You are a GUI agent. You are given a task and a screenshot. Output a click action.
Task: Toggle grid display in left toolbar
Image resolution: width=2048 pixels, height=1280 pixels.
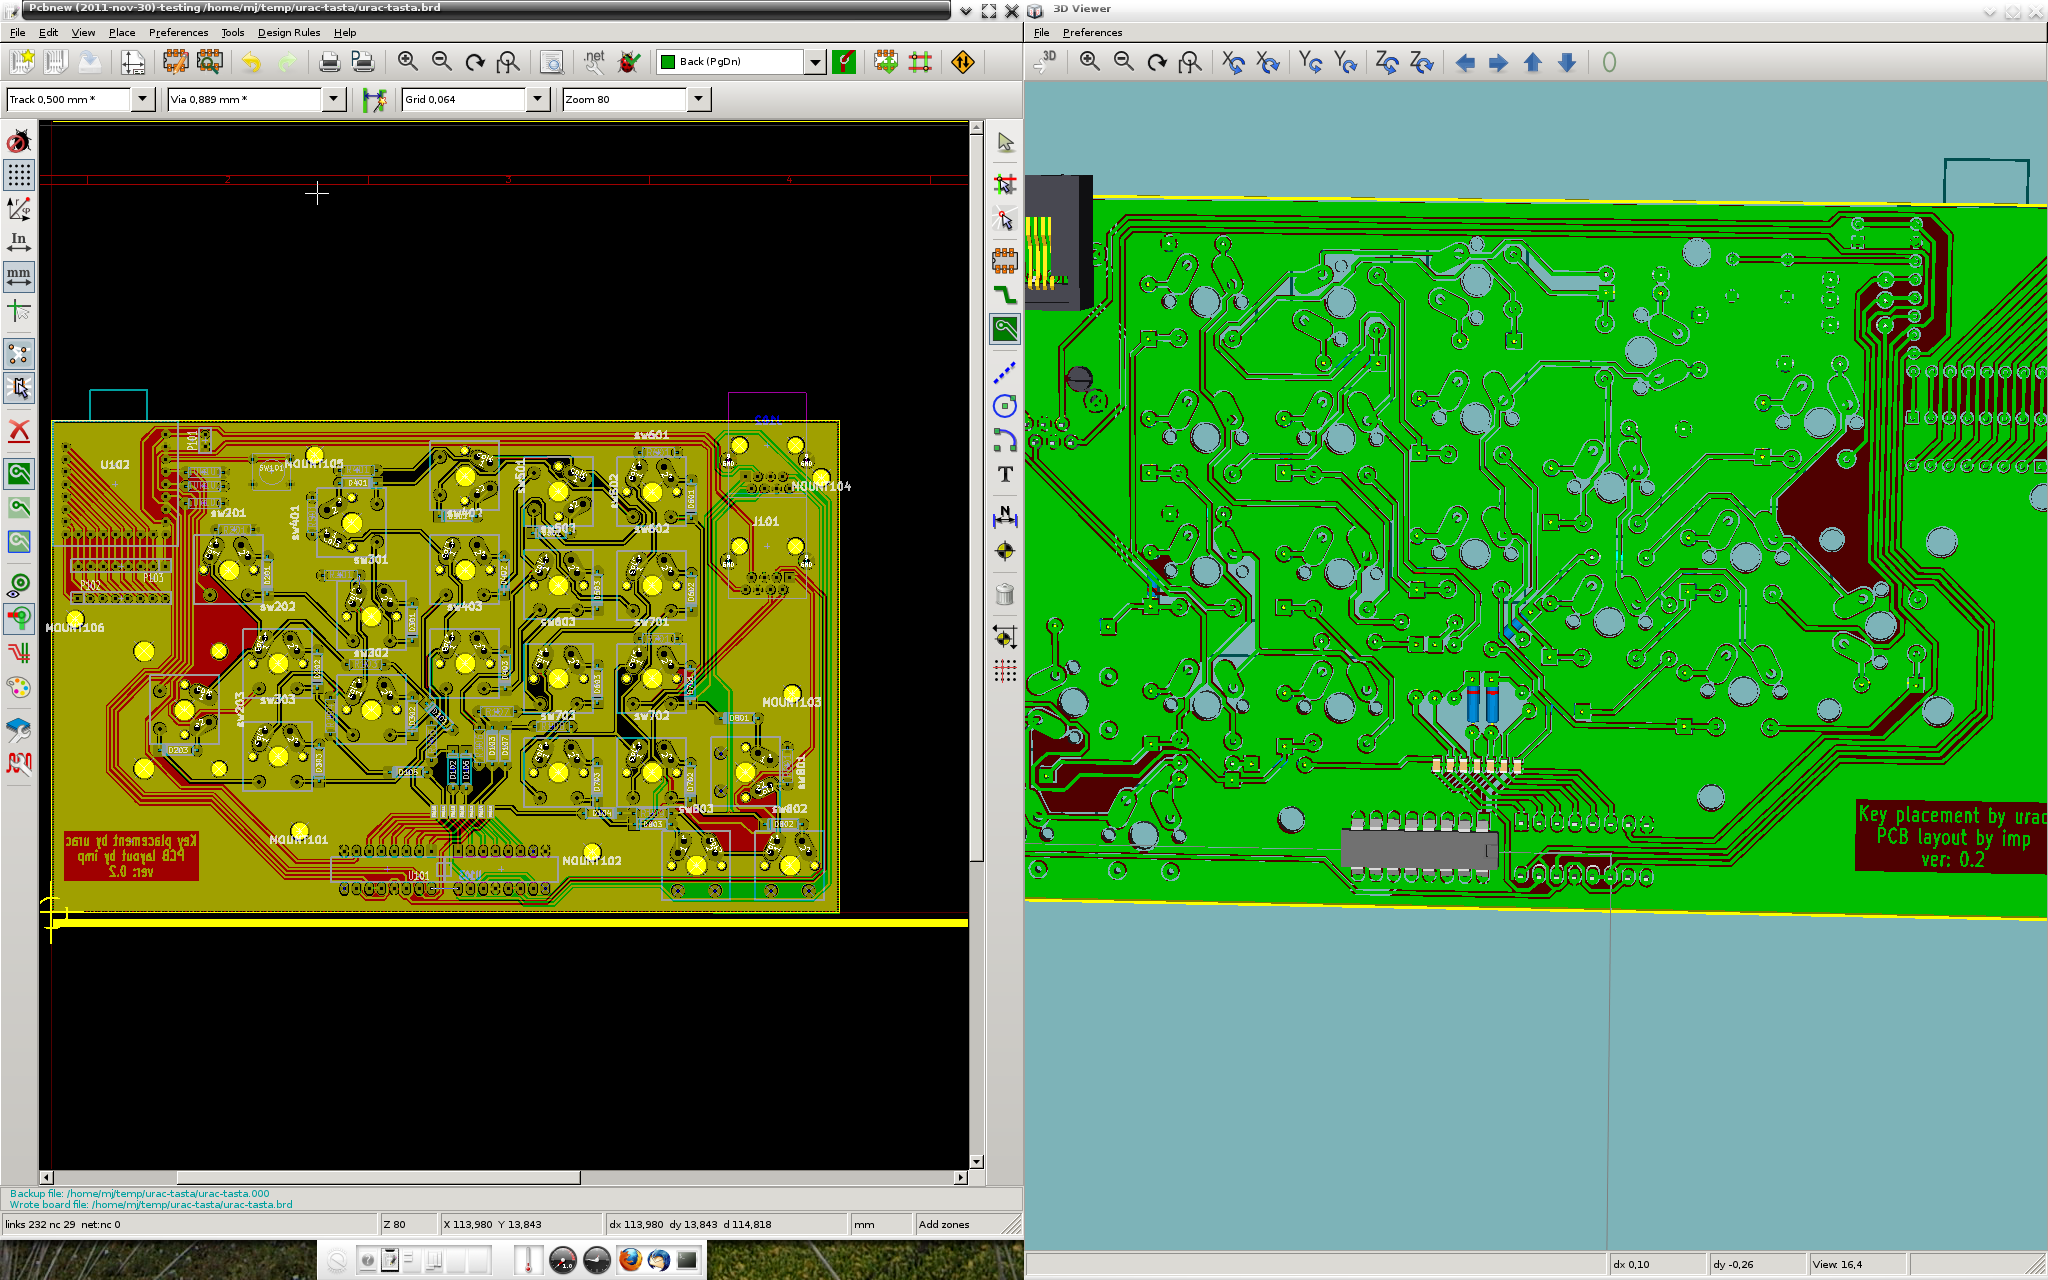pyautogui.click(x=19, y=175)
